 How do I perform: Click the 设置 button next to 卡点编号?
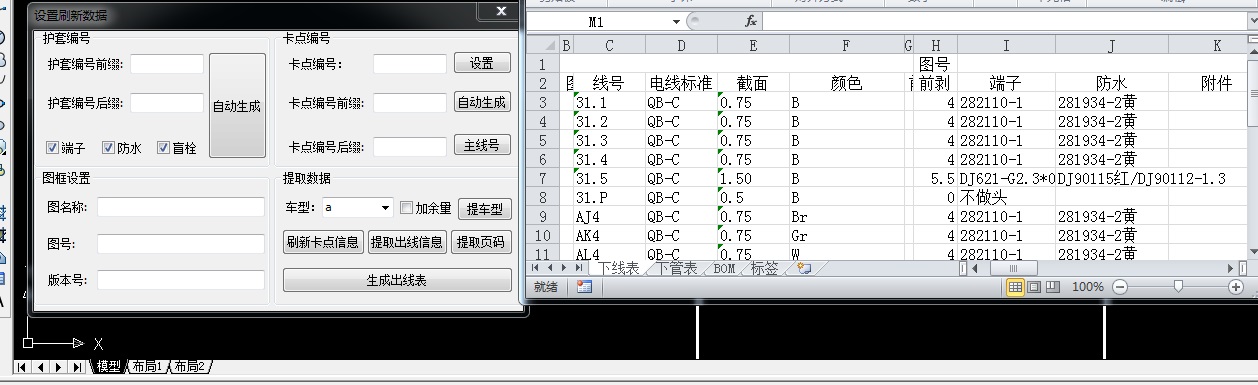(x=482, y=63)
